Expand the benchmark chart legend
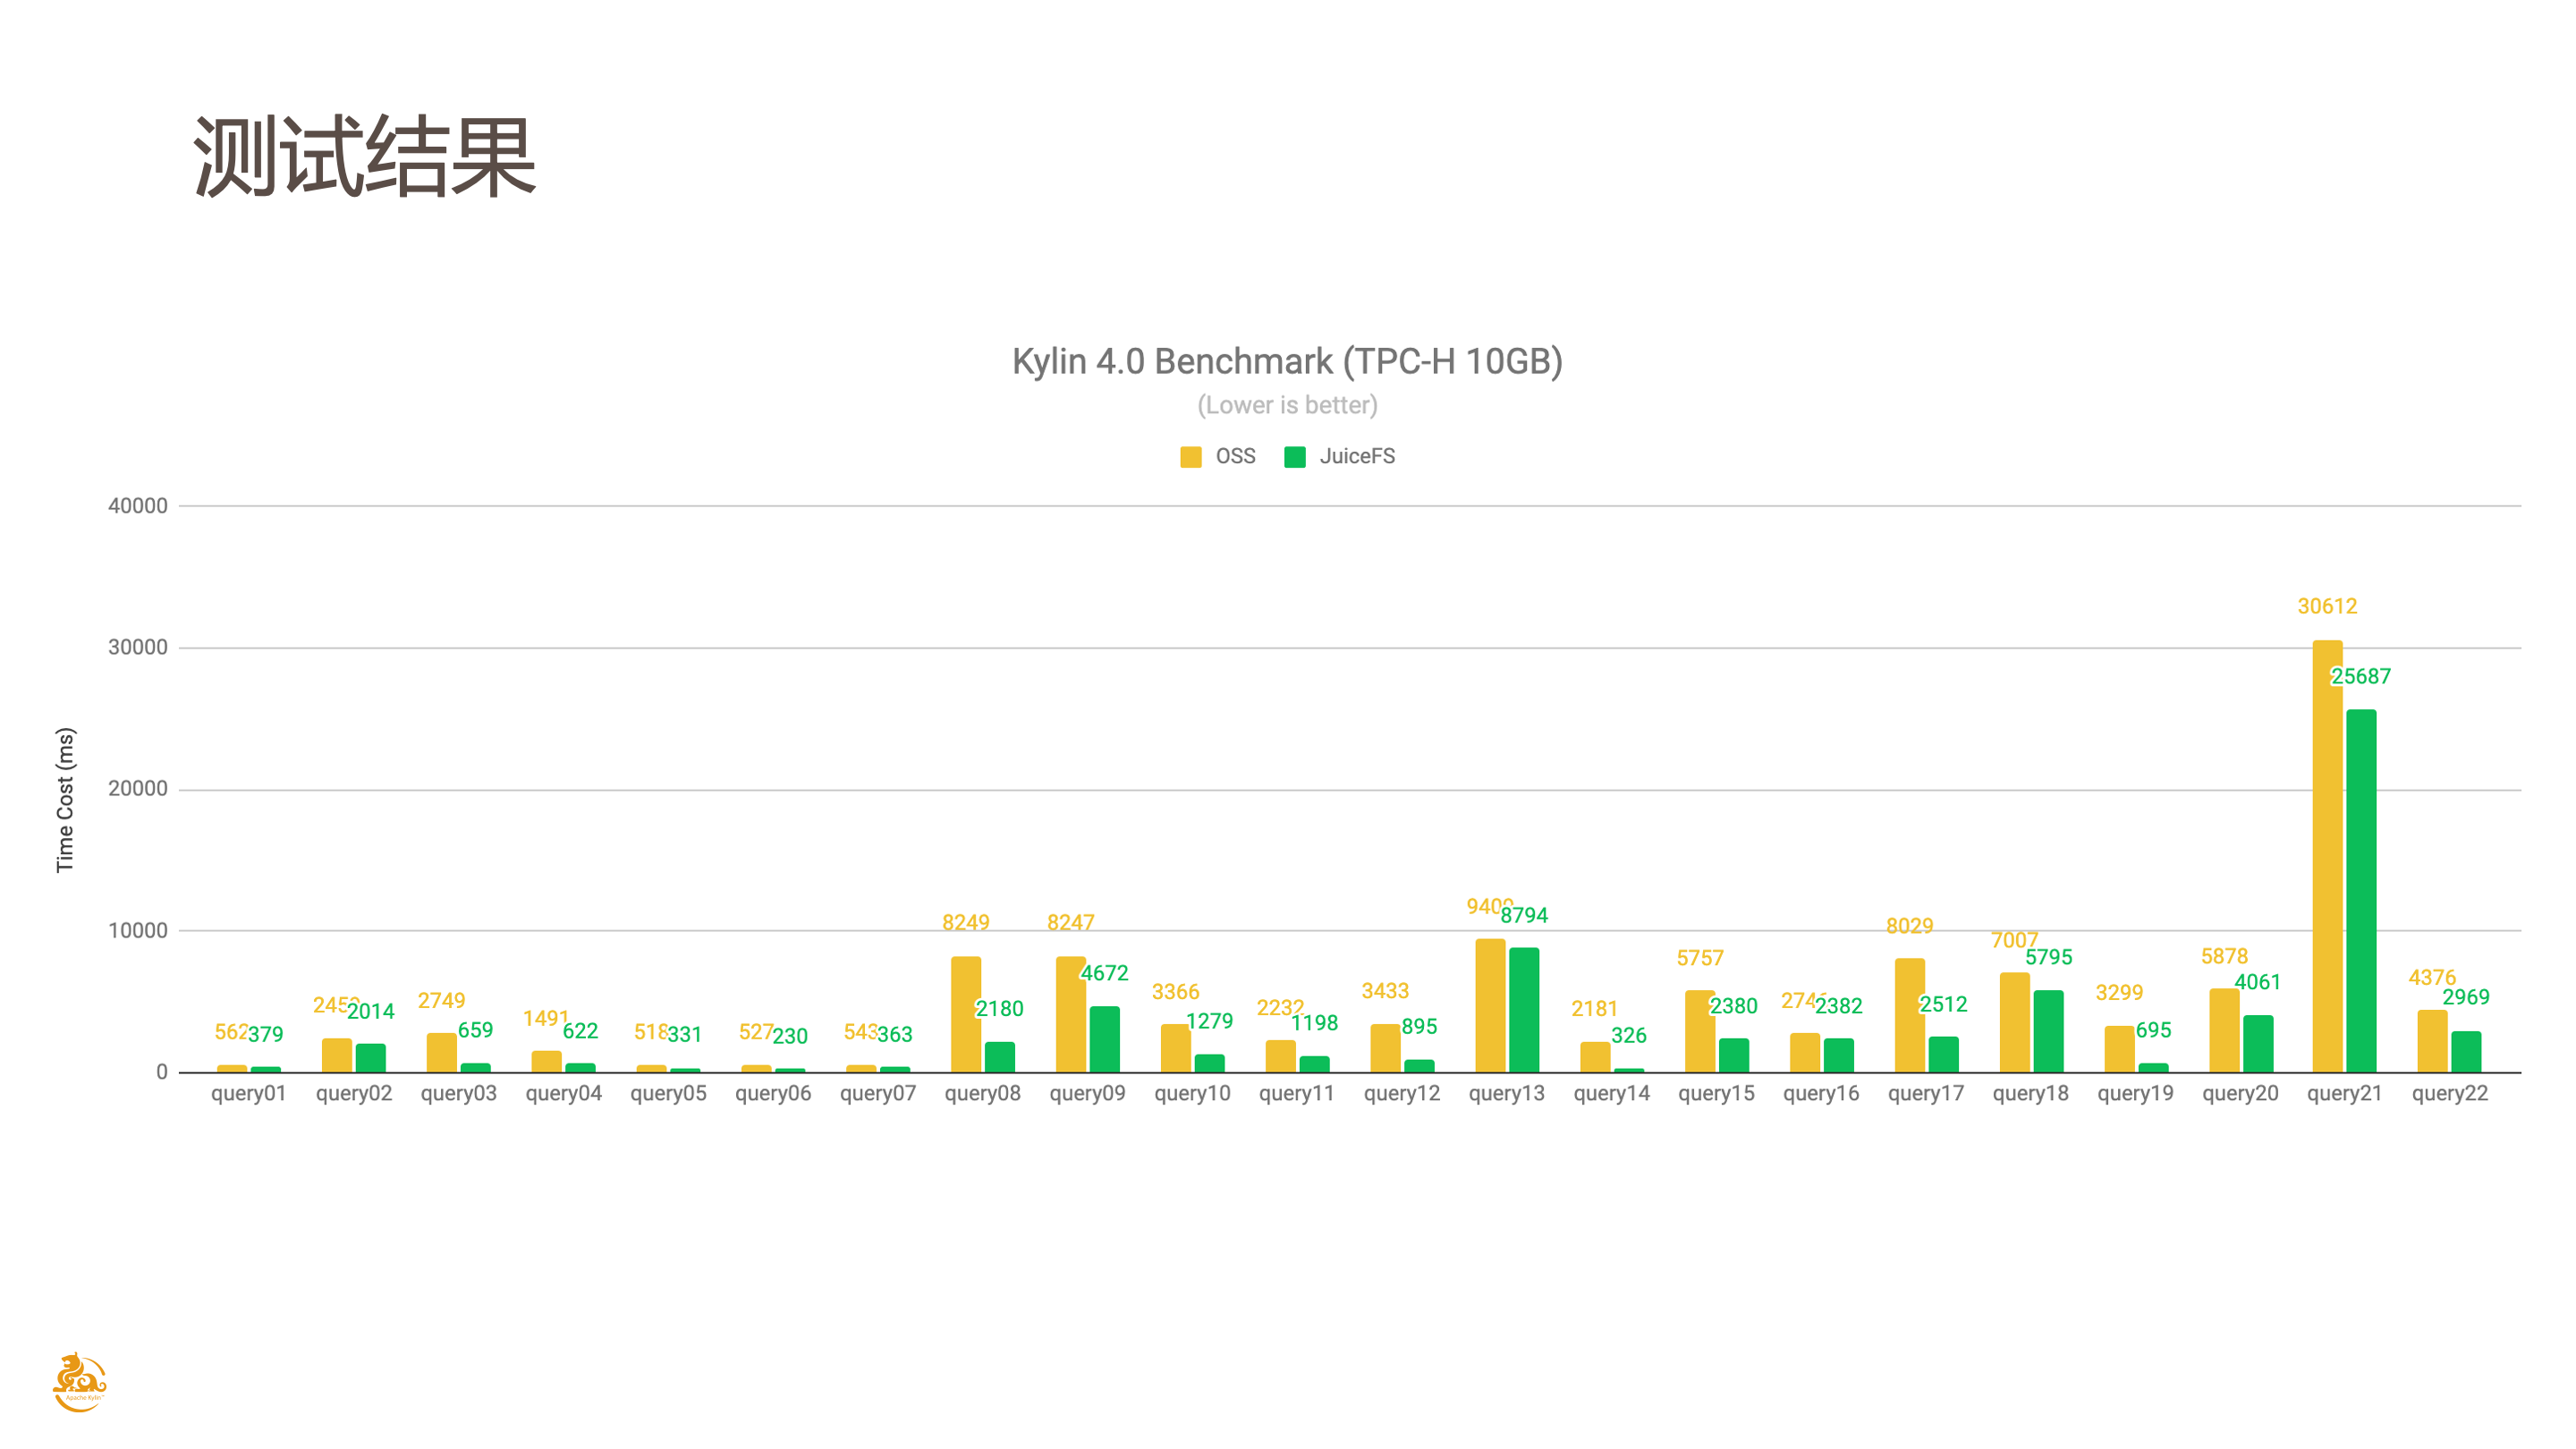Viewport: 2576px width, 1449px height. (x=1288, y=456)
